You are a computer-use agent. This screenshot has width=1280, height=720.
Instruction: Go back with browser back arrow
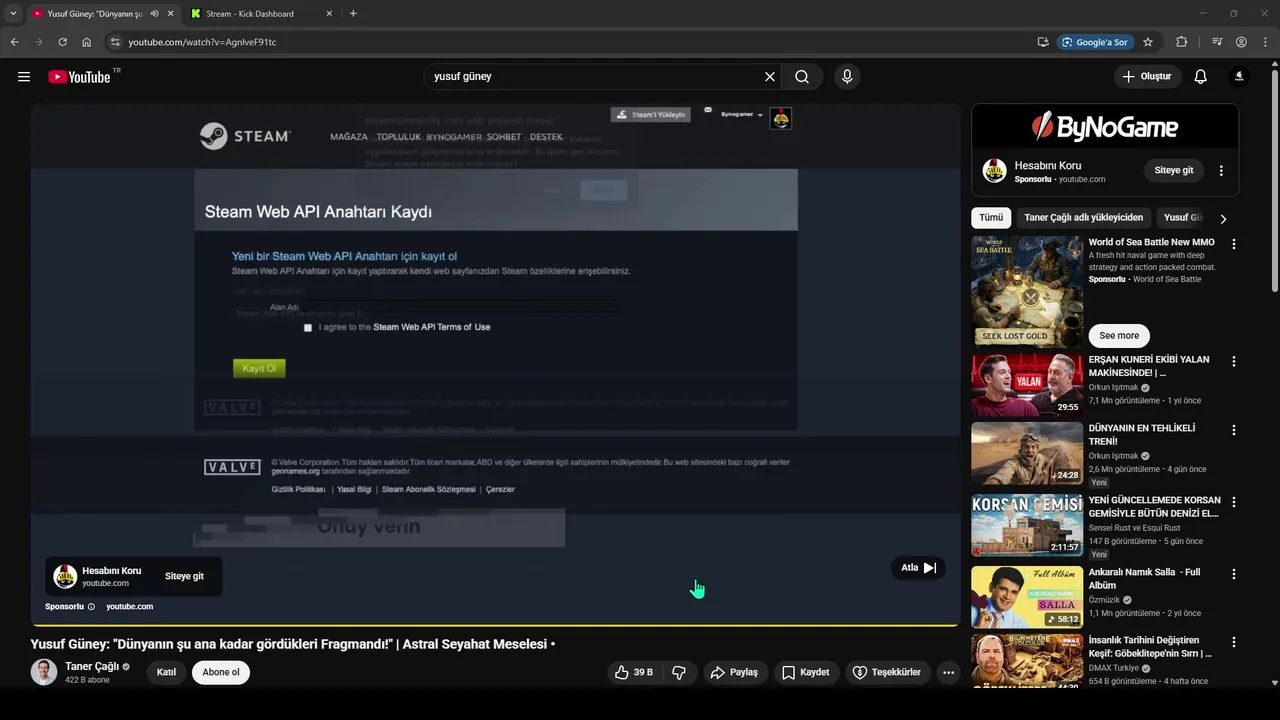coord(14,42)
